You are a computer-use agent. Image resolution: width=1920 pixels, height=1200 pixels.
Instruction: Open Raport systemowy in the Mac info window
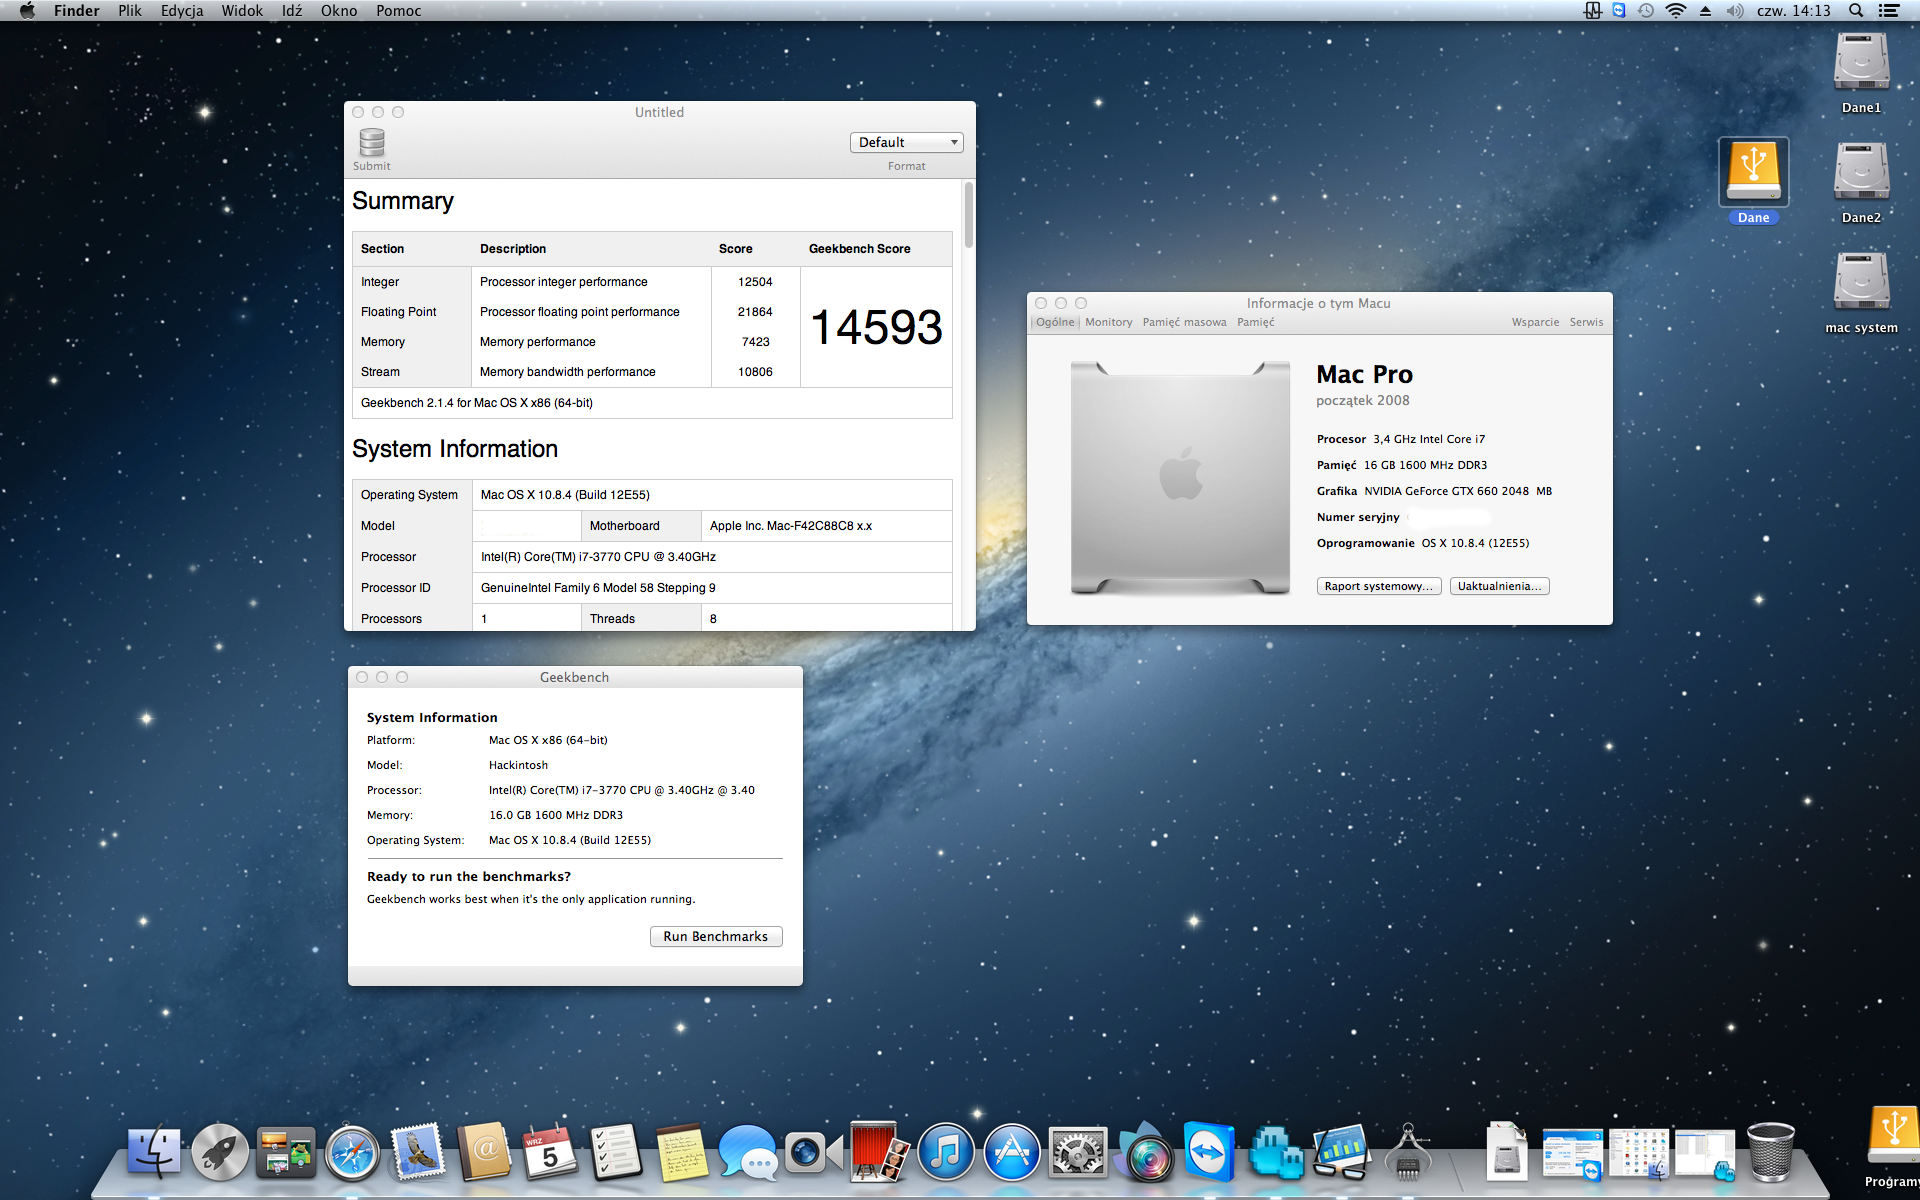tap(1379, 586)
